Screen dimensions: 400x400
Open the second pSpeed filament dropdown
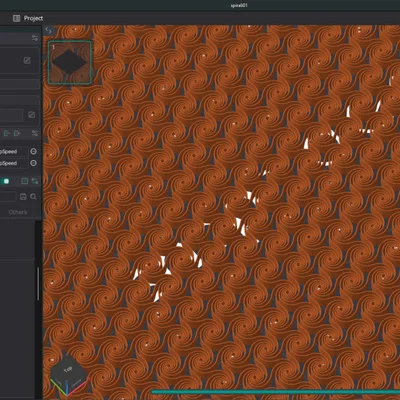click(14, 163)
